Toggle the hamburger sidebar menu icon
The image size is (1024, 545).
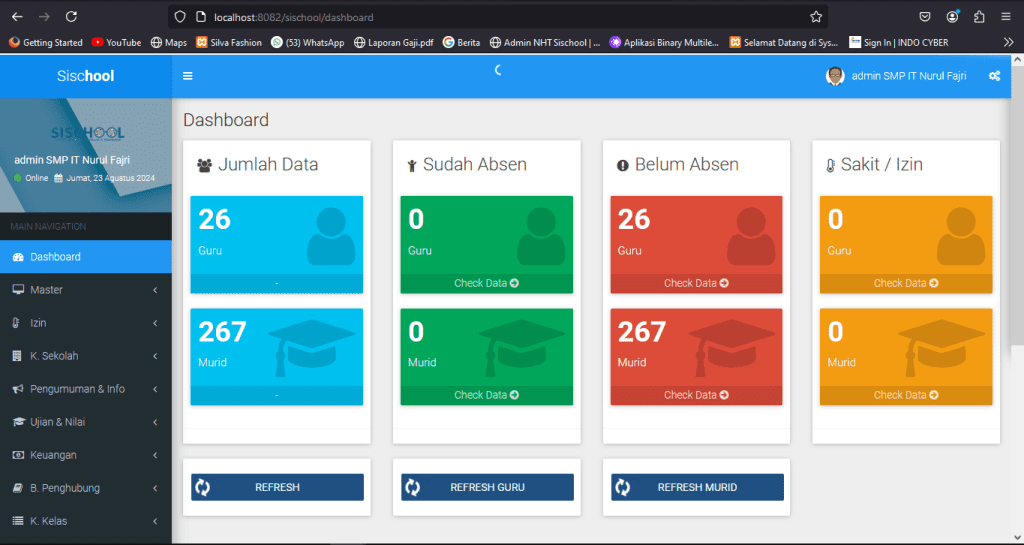187,76
